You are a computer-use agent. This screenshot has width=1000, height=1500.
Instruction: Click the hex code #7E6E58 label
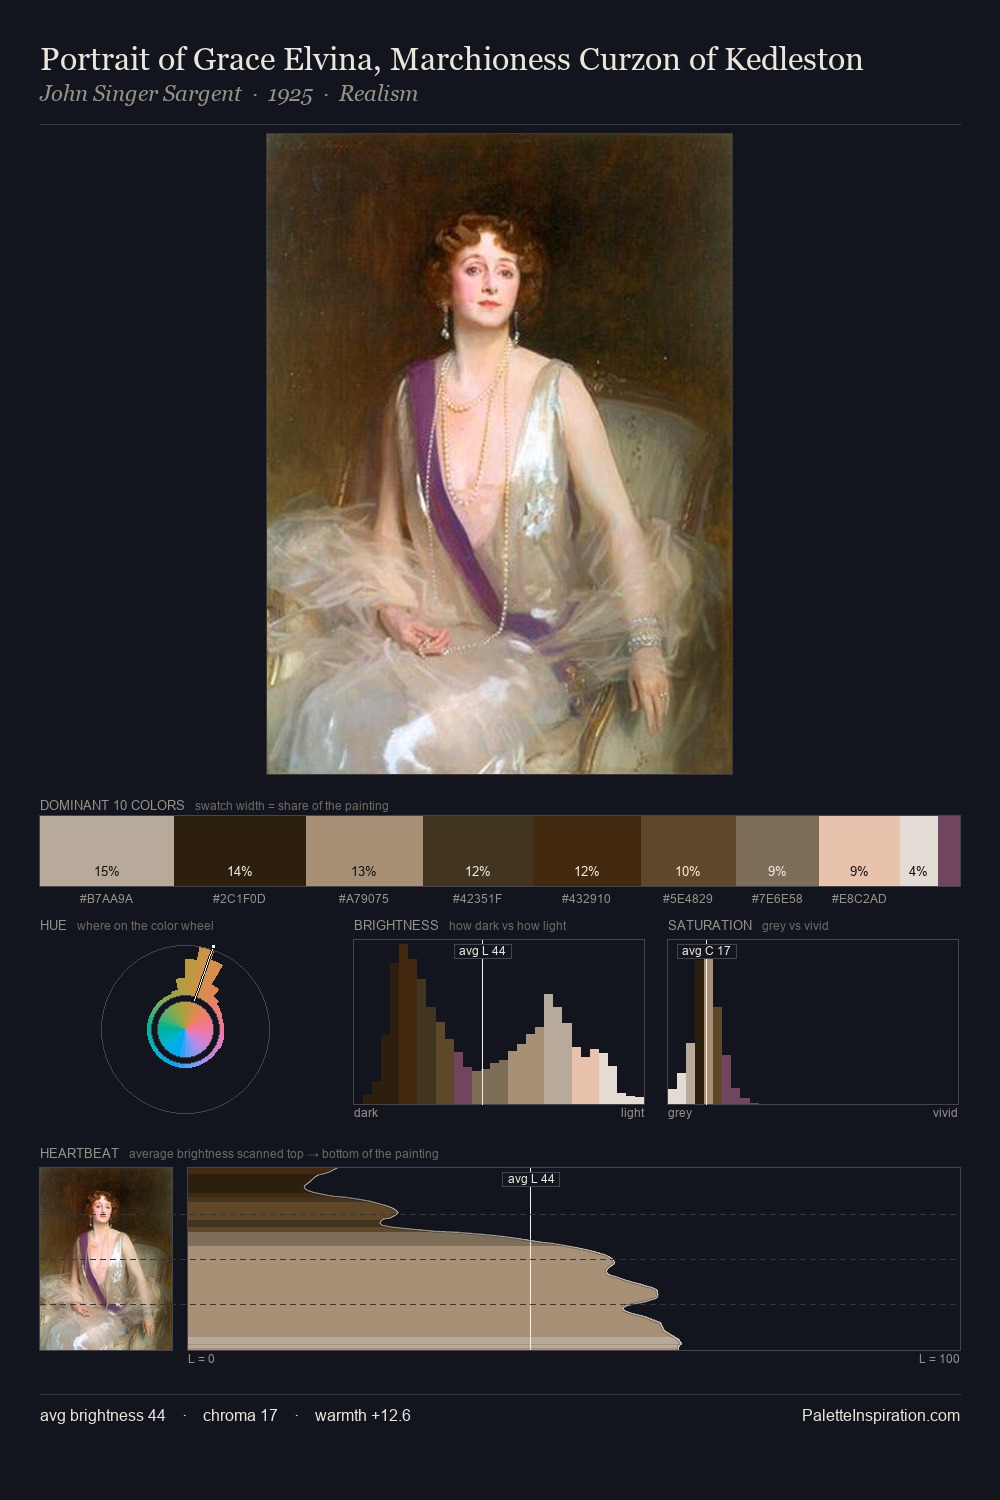coord(777,899)
